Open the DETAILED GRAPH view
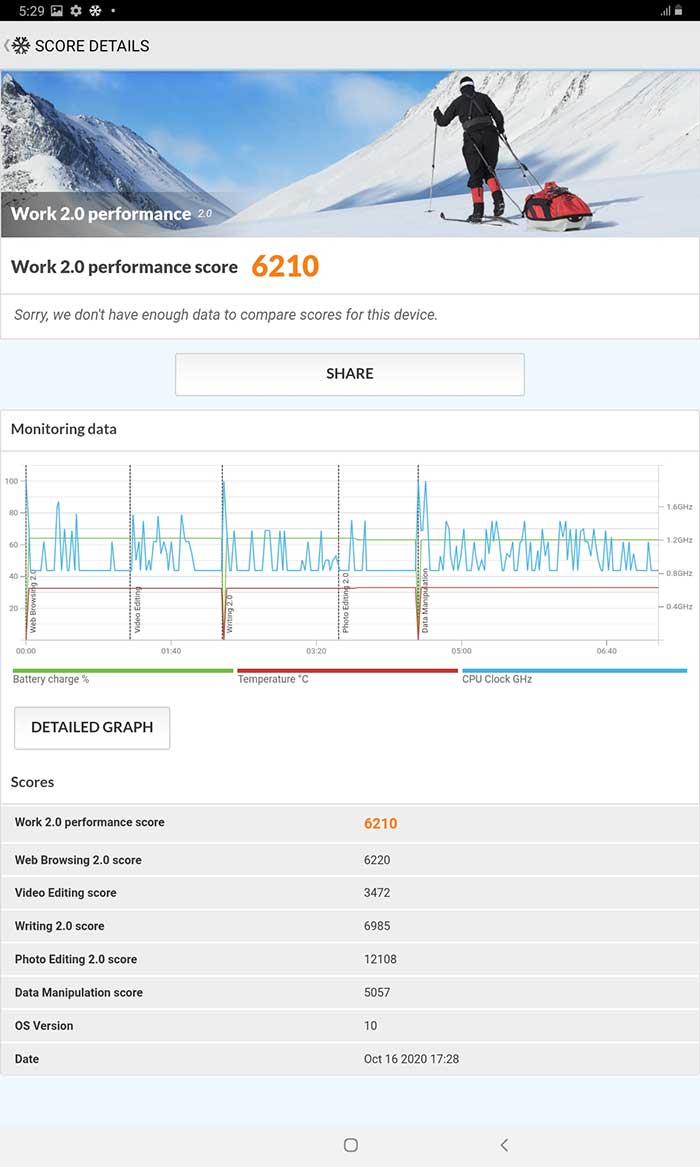Screen dimensions: 700x1167 tap(92, 728)
